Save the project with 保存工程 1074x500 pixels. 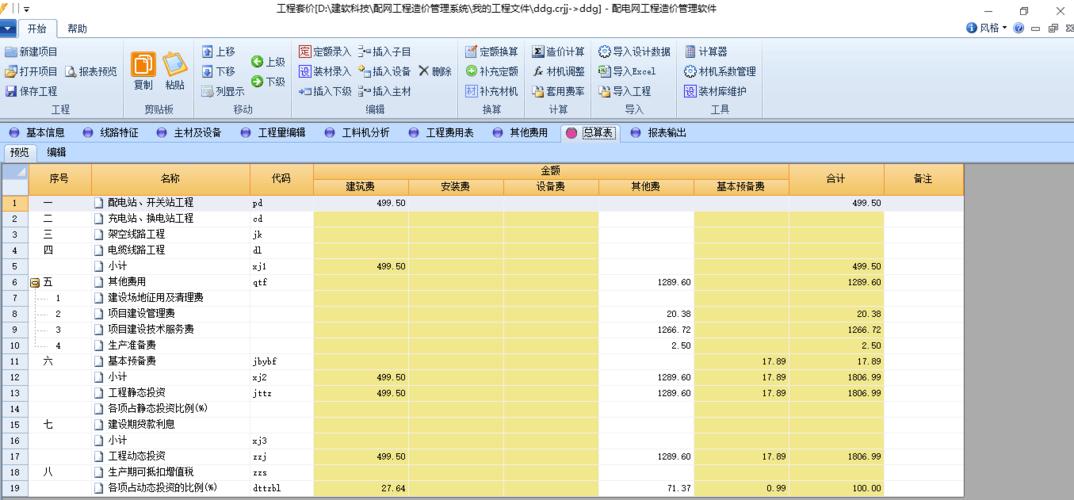click(32, 91)
